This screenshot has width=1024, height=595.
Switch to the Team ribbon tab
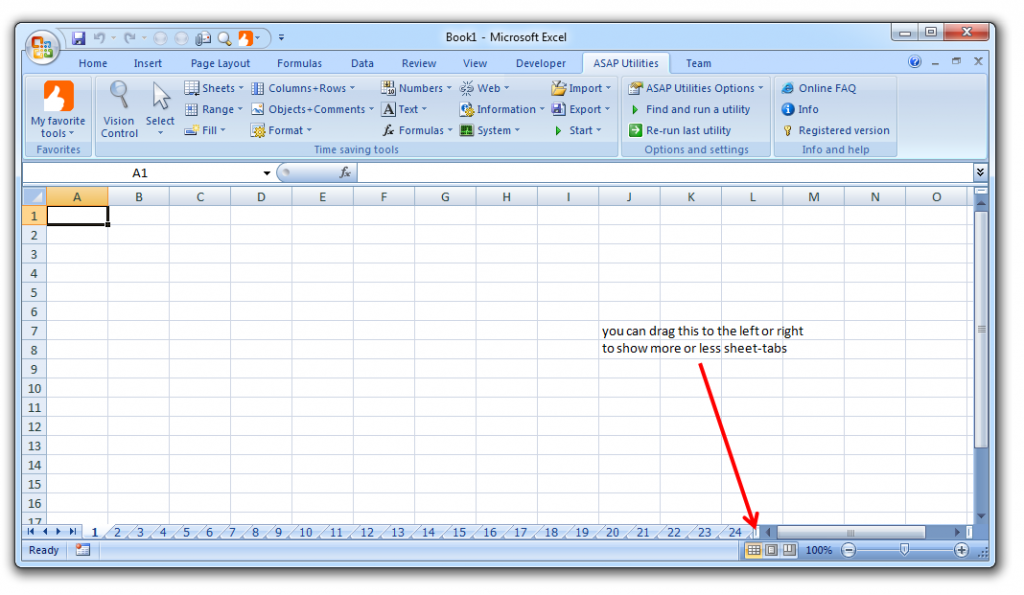click(698, 63)
